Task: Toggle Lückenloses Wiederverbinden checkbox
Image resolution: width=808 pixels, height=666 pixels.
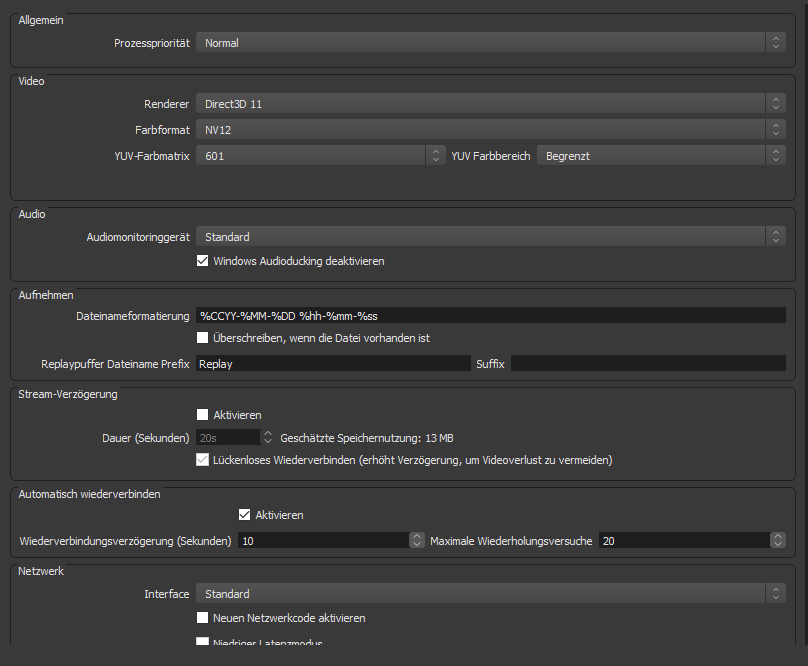Action: click(x=203, y=460)
